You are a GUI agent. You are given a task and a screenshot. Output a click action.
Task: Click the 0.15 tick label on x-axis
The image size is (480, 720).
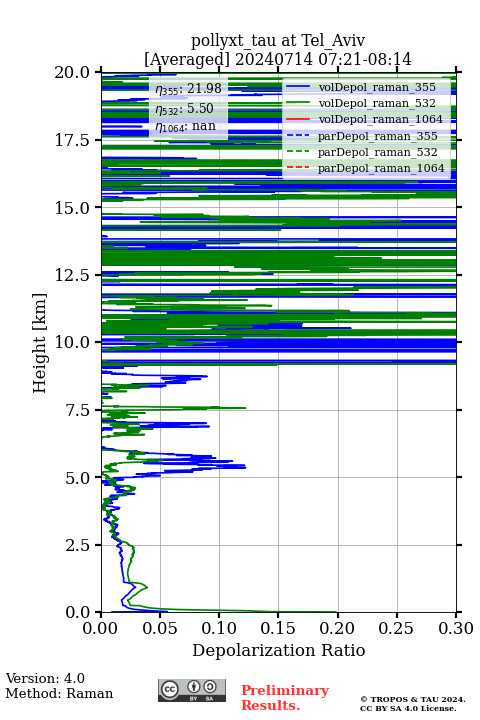coord(278,628)
